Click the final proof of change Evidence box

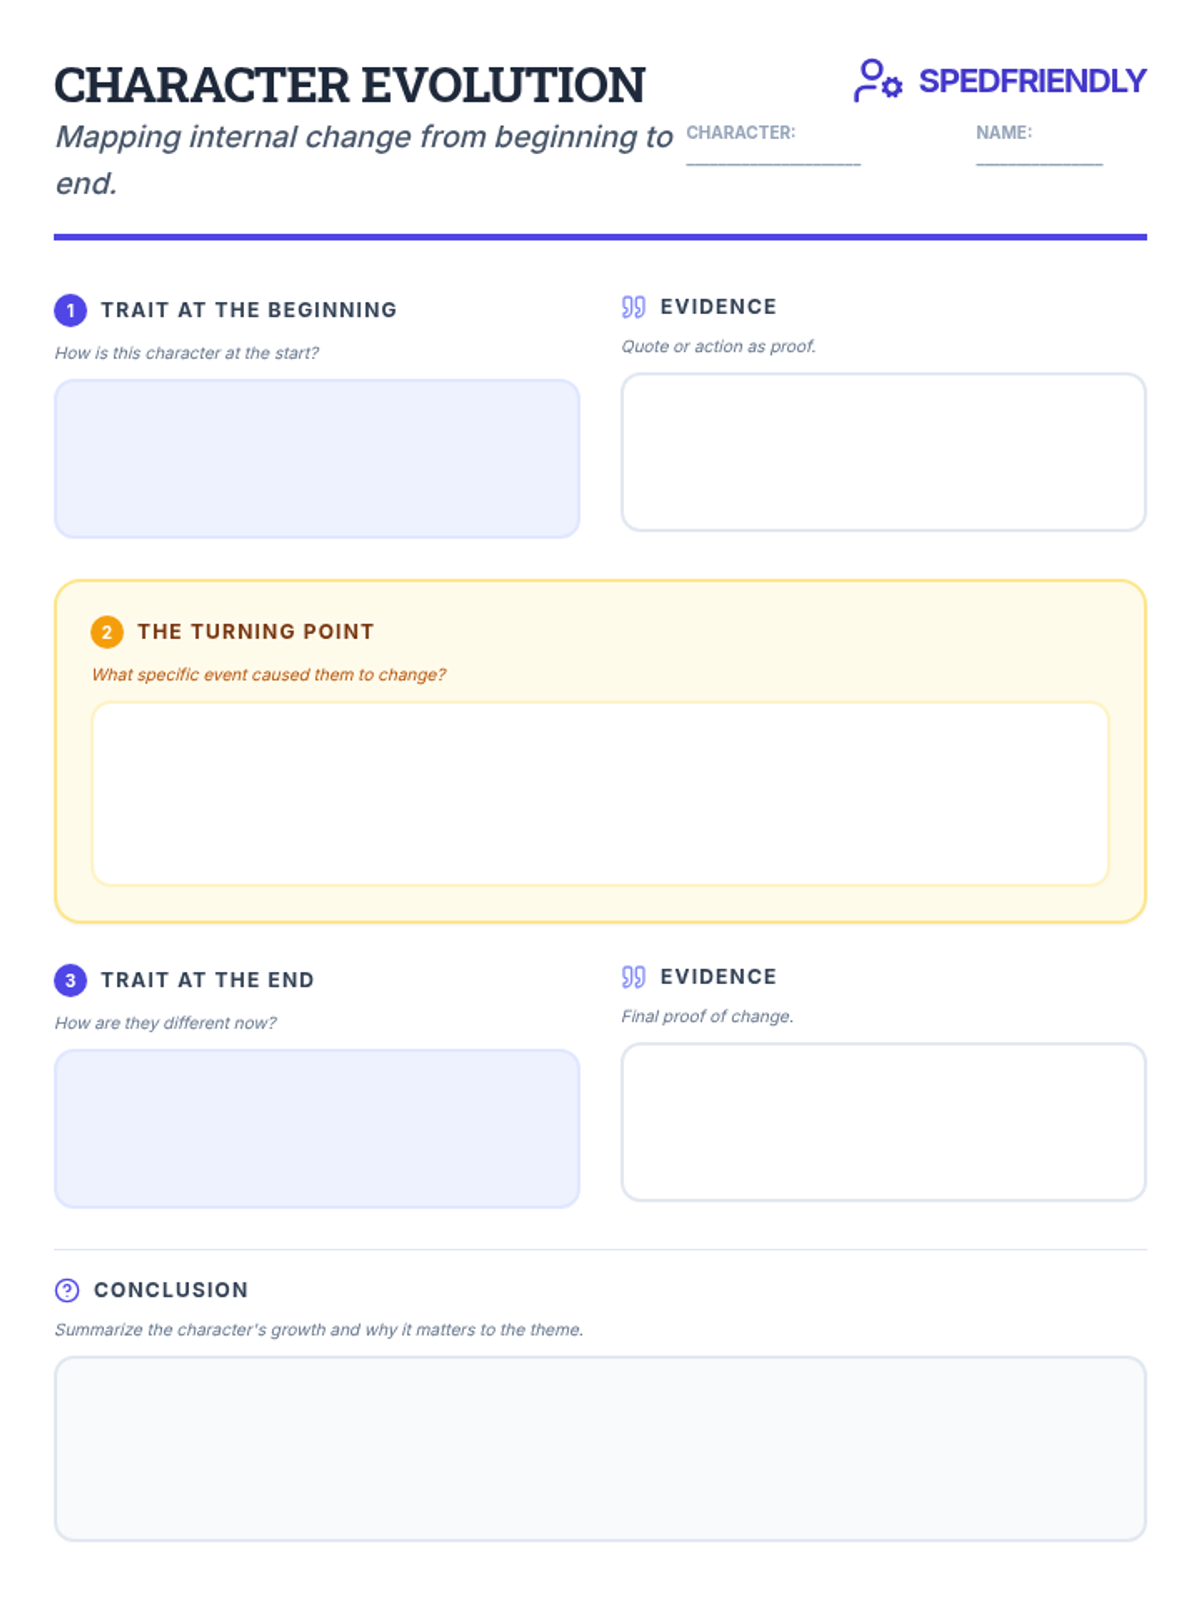(883, 1122)
